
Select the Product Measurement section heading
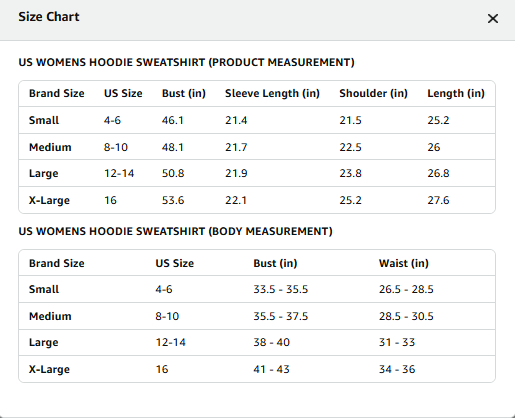186,62
